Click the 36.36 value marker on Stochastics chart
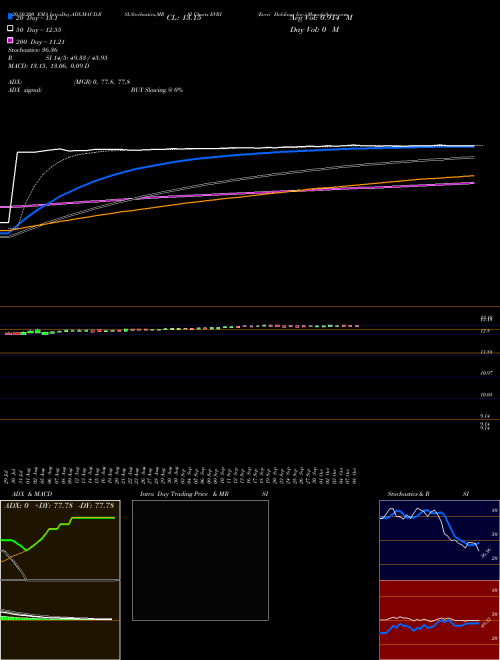The width and height of the screenshot is (500, 660). 486,553
